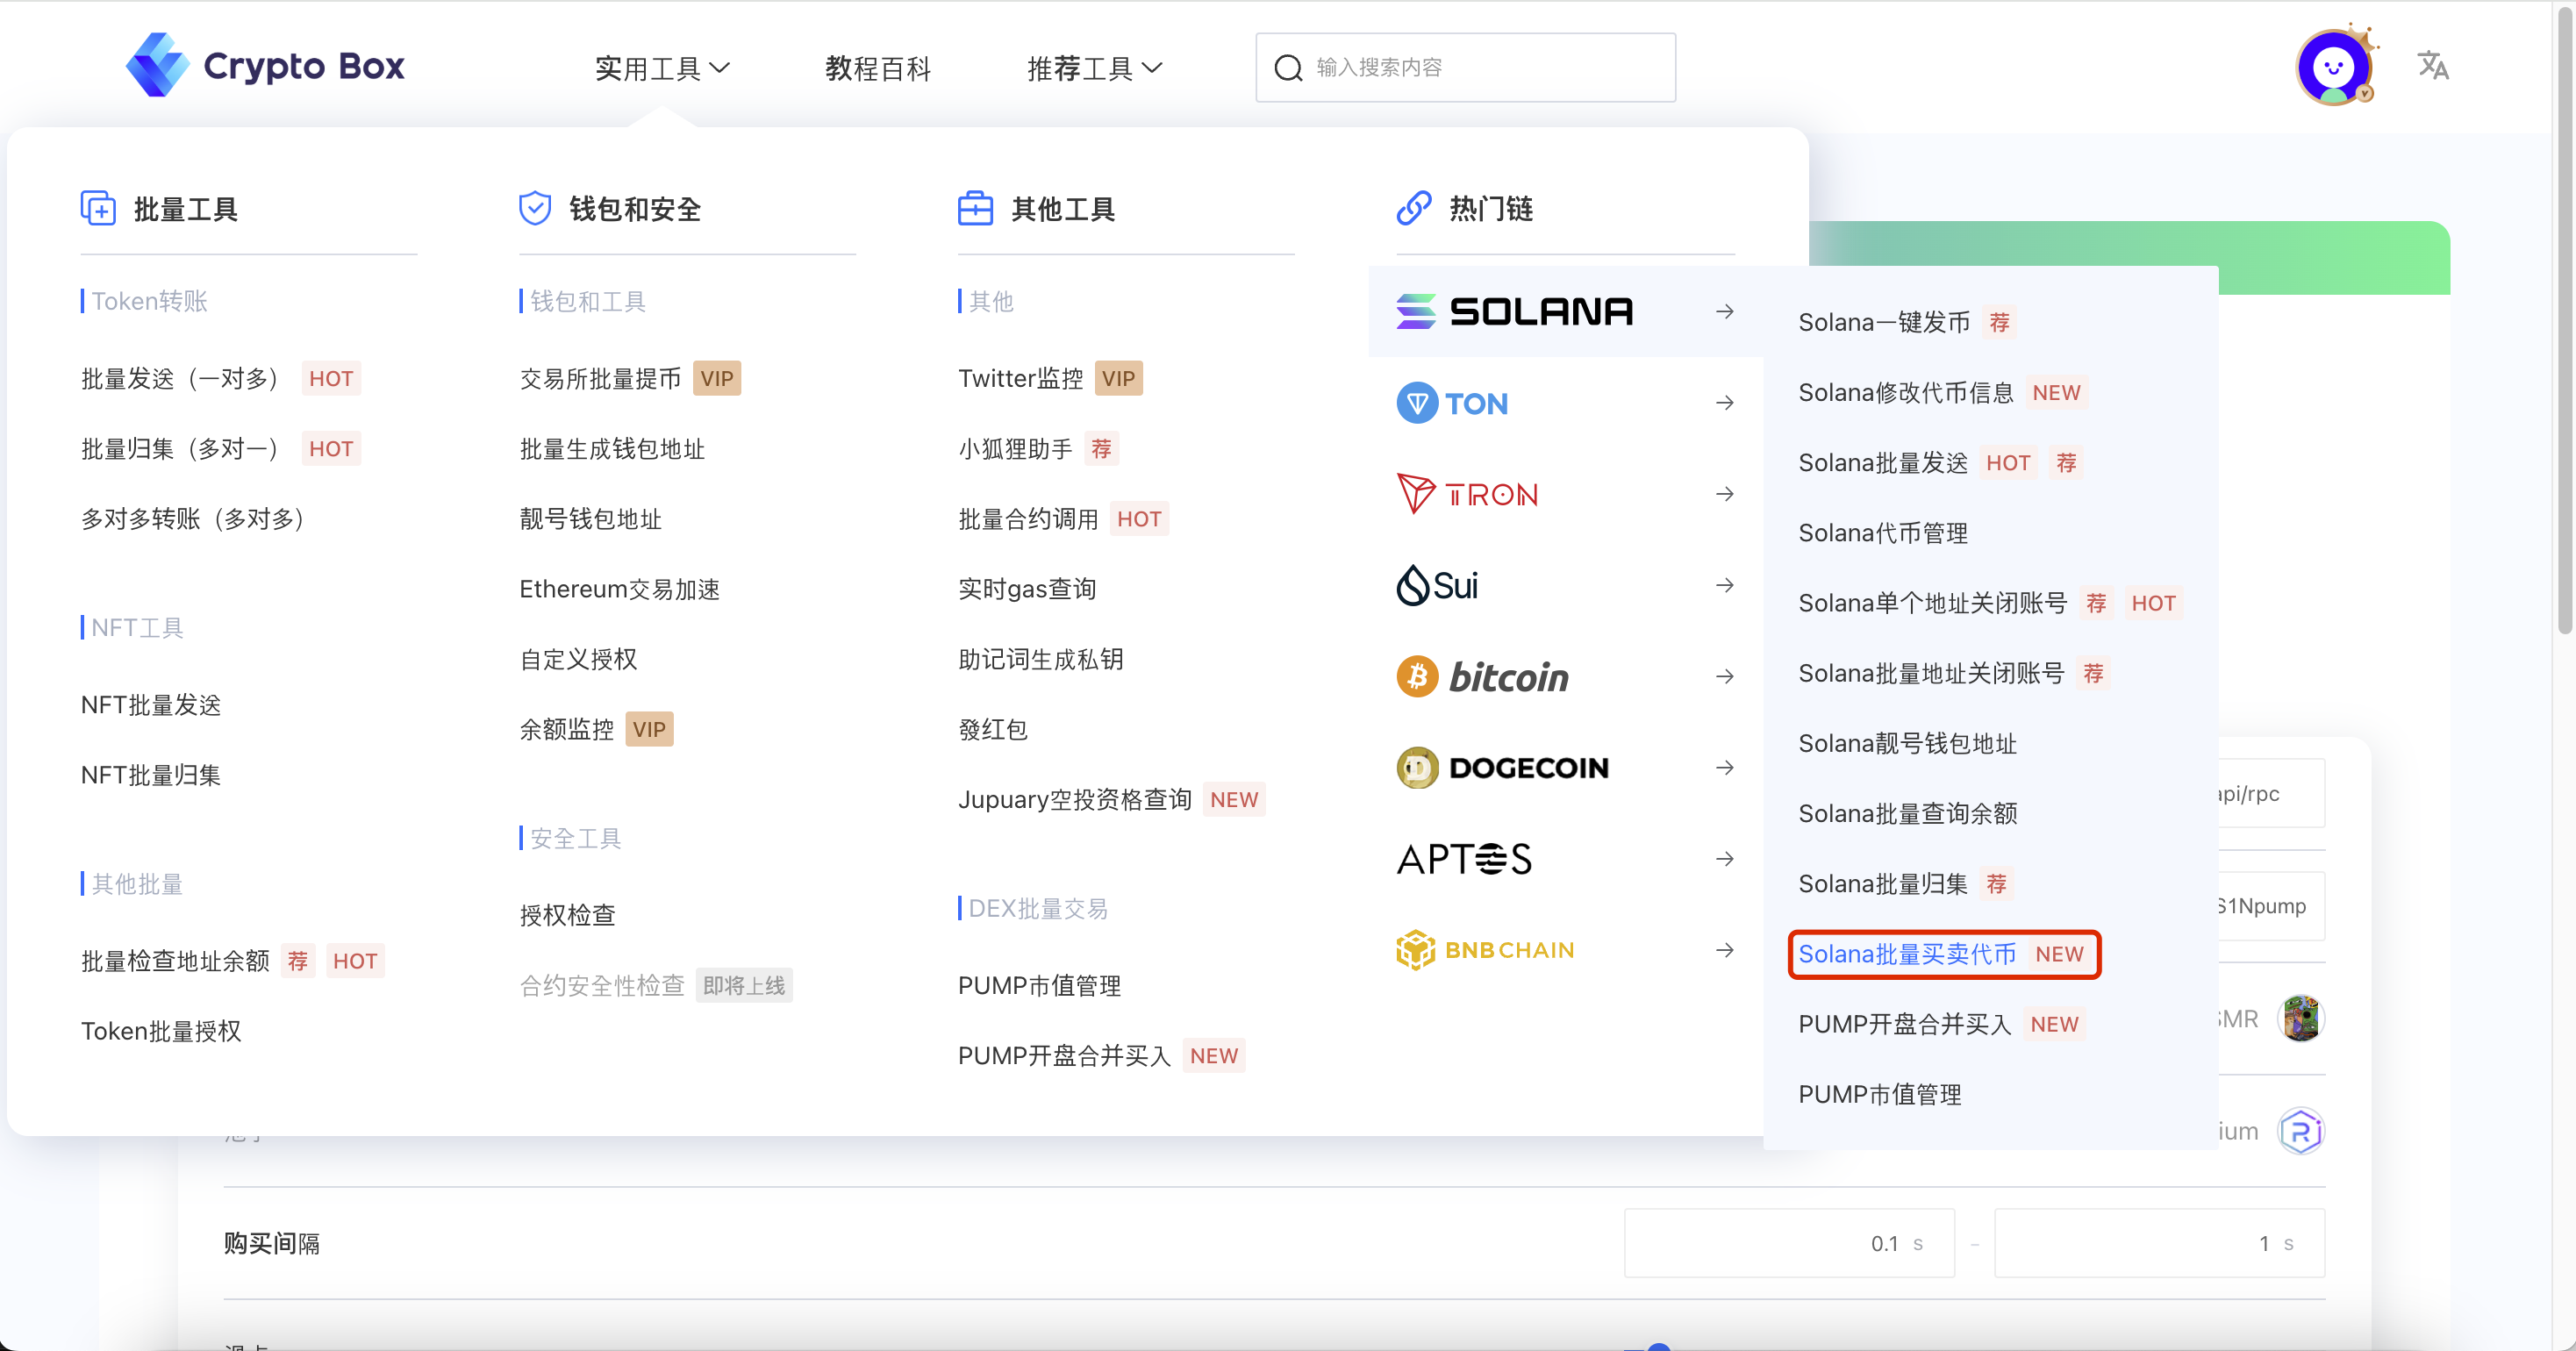
Task: Open 多对多转账 tool
Action: (x=193, y=518)
